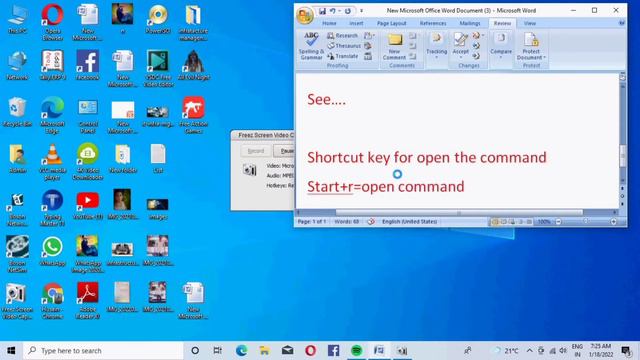Select the Recycle Bin desktop icon

(17, 111)
